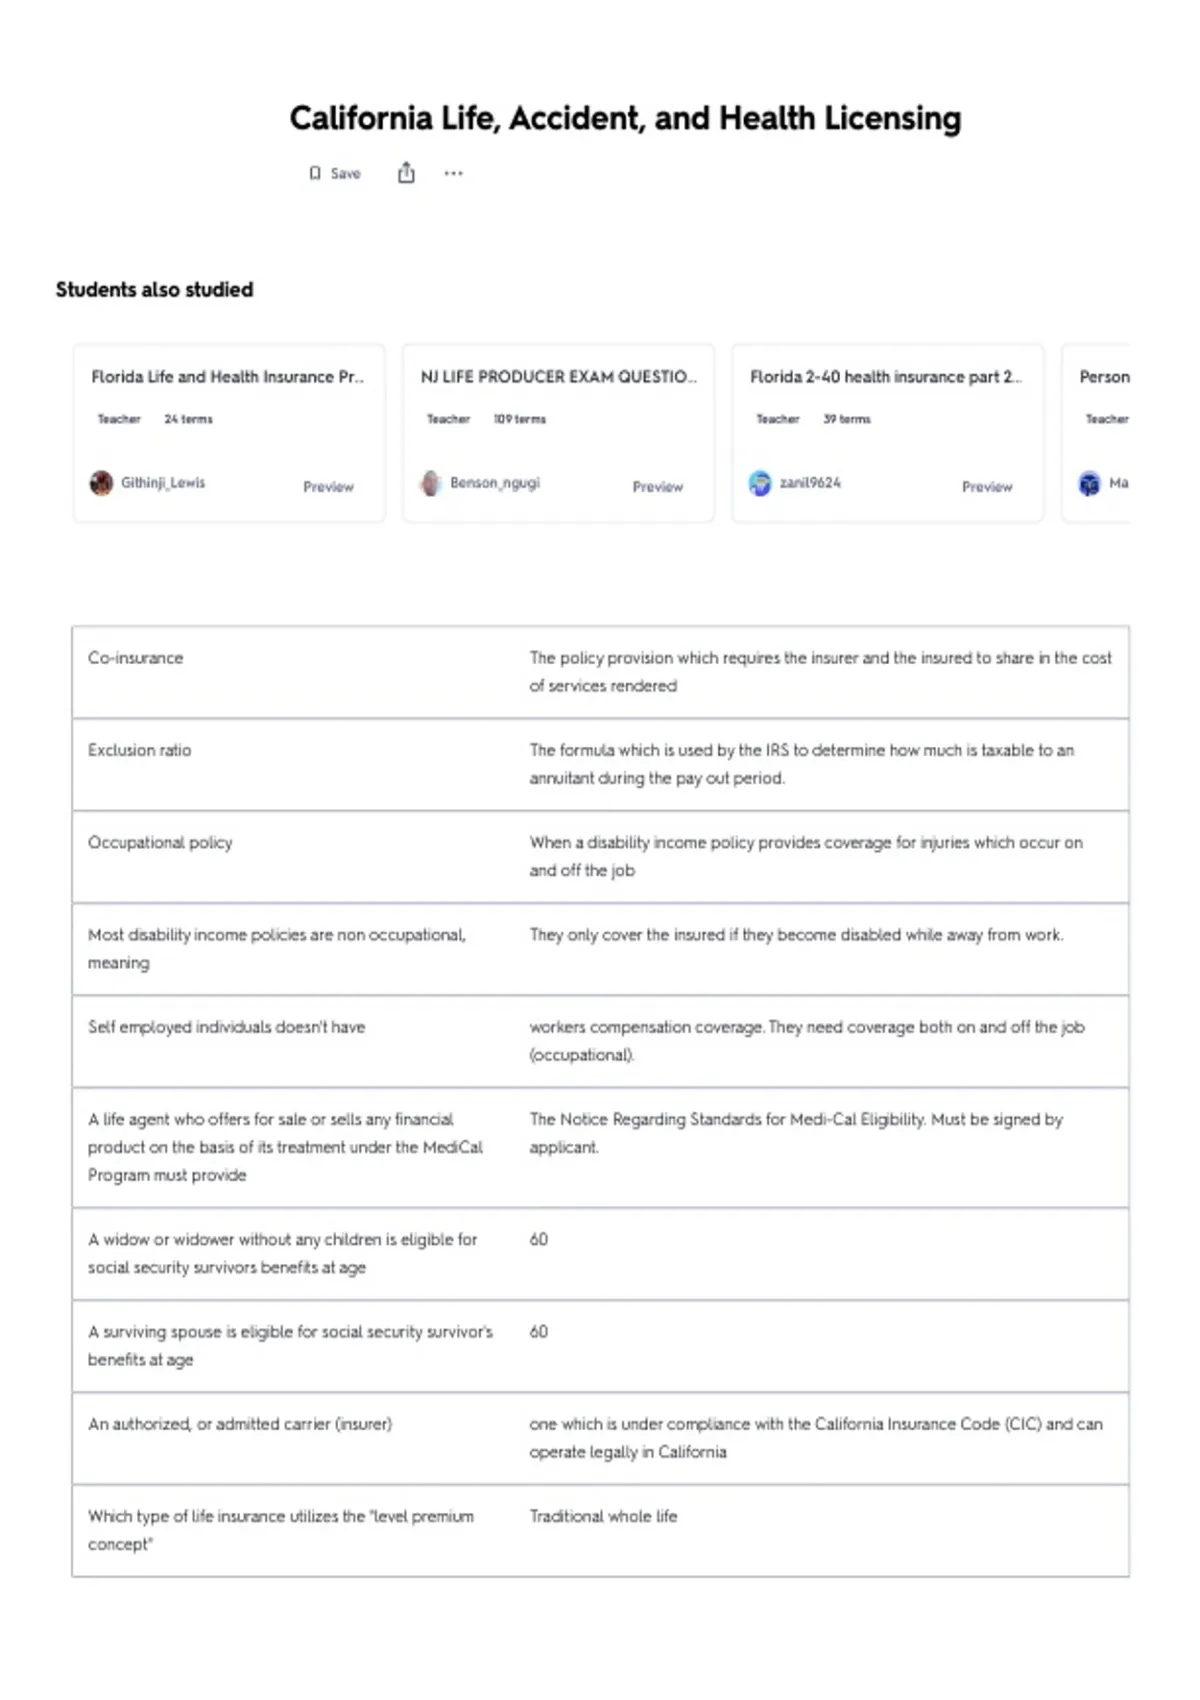
Task: Preview Florida Life and Health Insurance set
Action: [x=328, y=487]
